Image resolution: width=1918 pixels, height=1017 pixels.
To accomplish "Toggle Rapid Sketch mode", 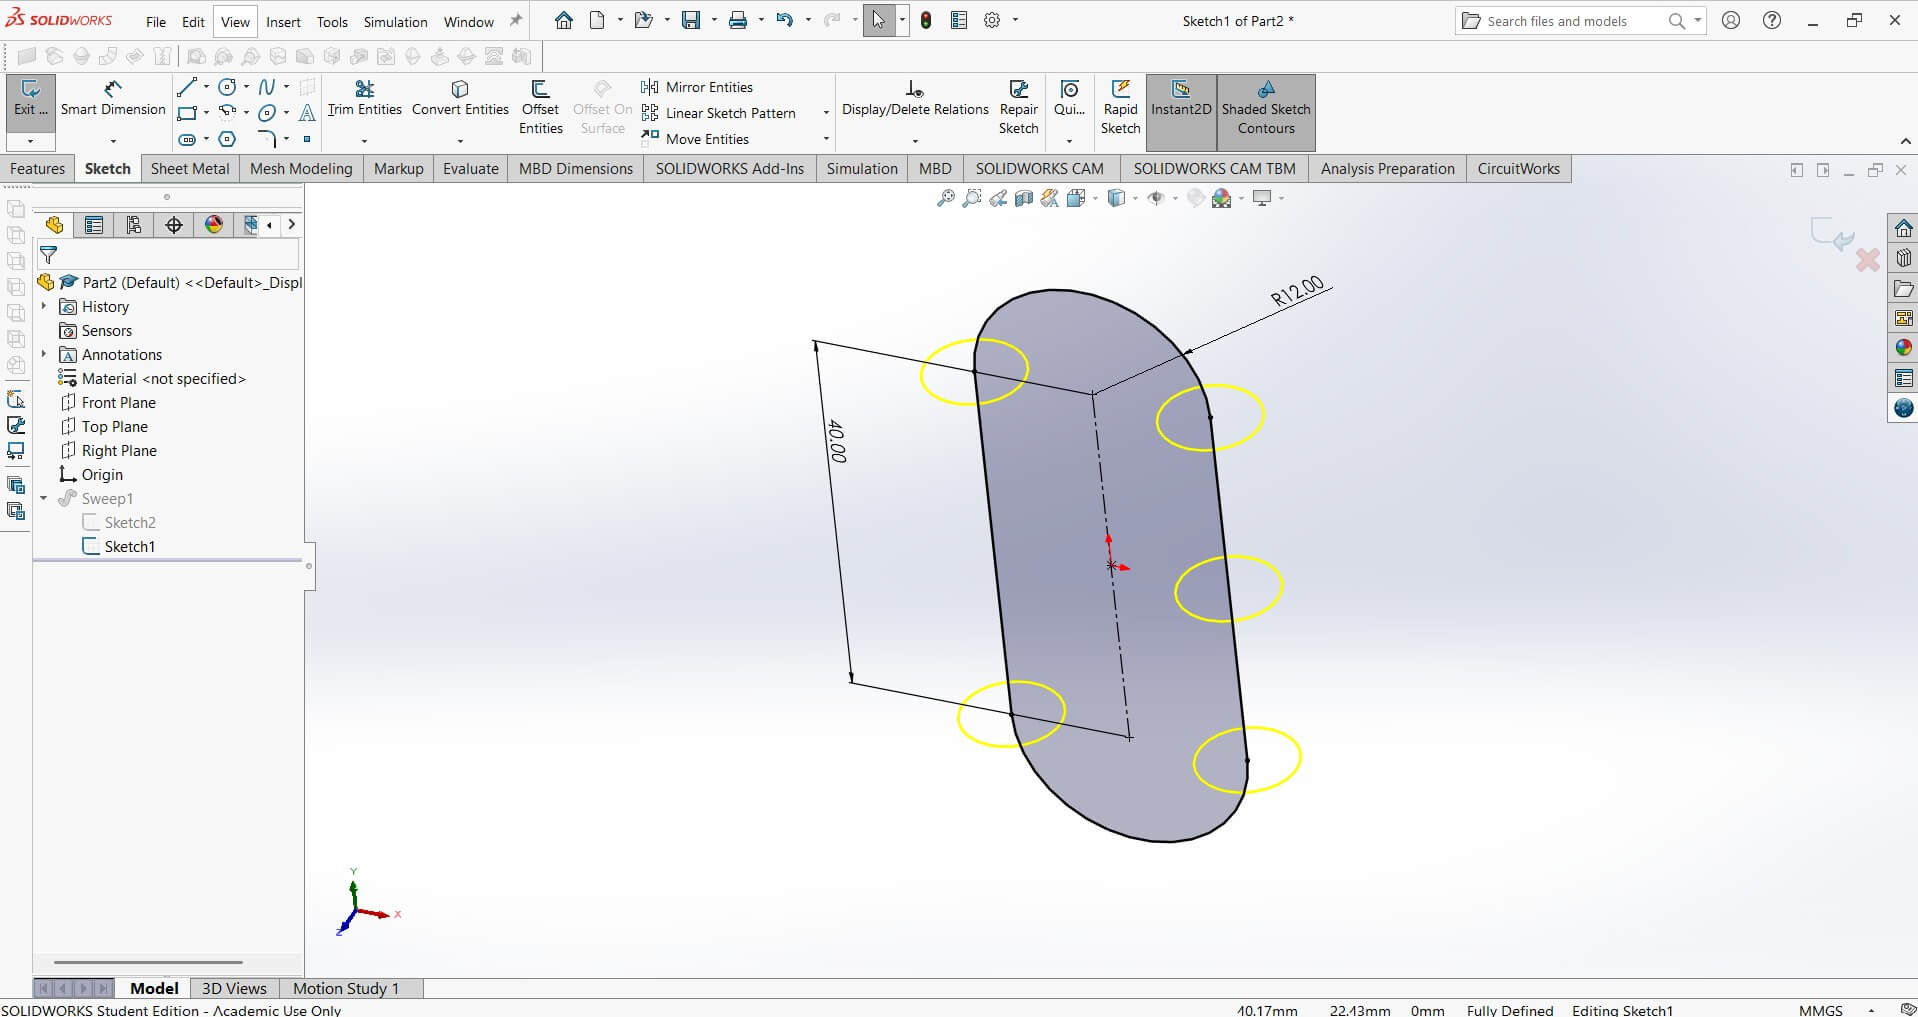I will [1120, 108].
